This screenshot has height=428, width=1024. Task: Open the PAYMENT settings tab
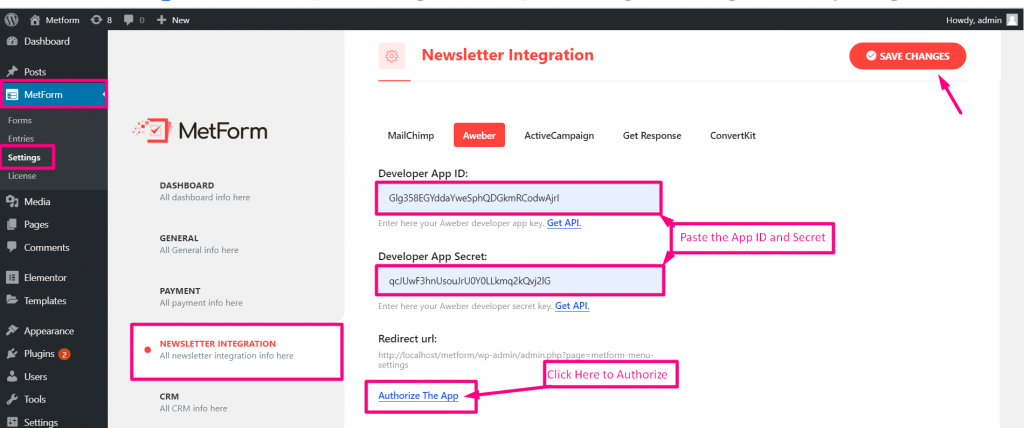(x=201, y=297)
